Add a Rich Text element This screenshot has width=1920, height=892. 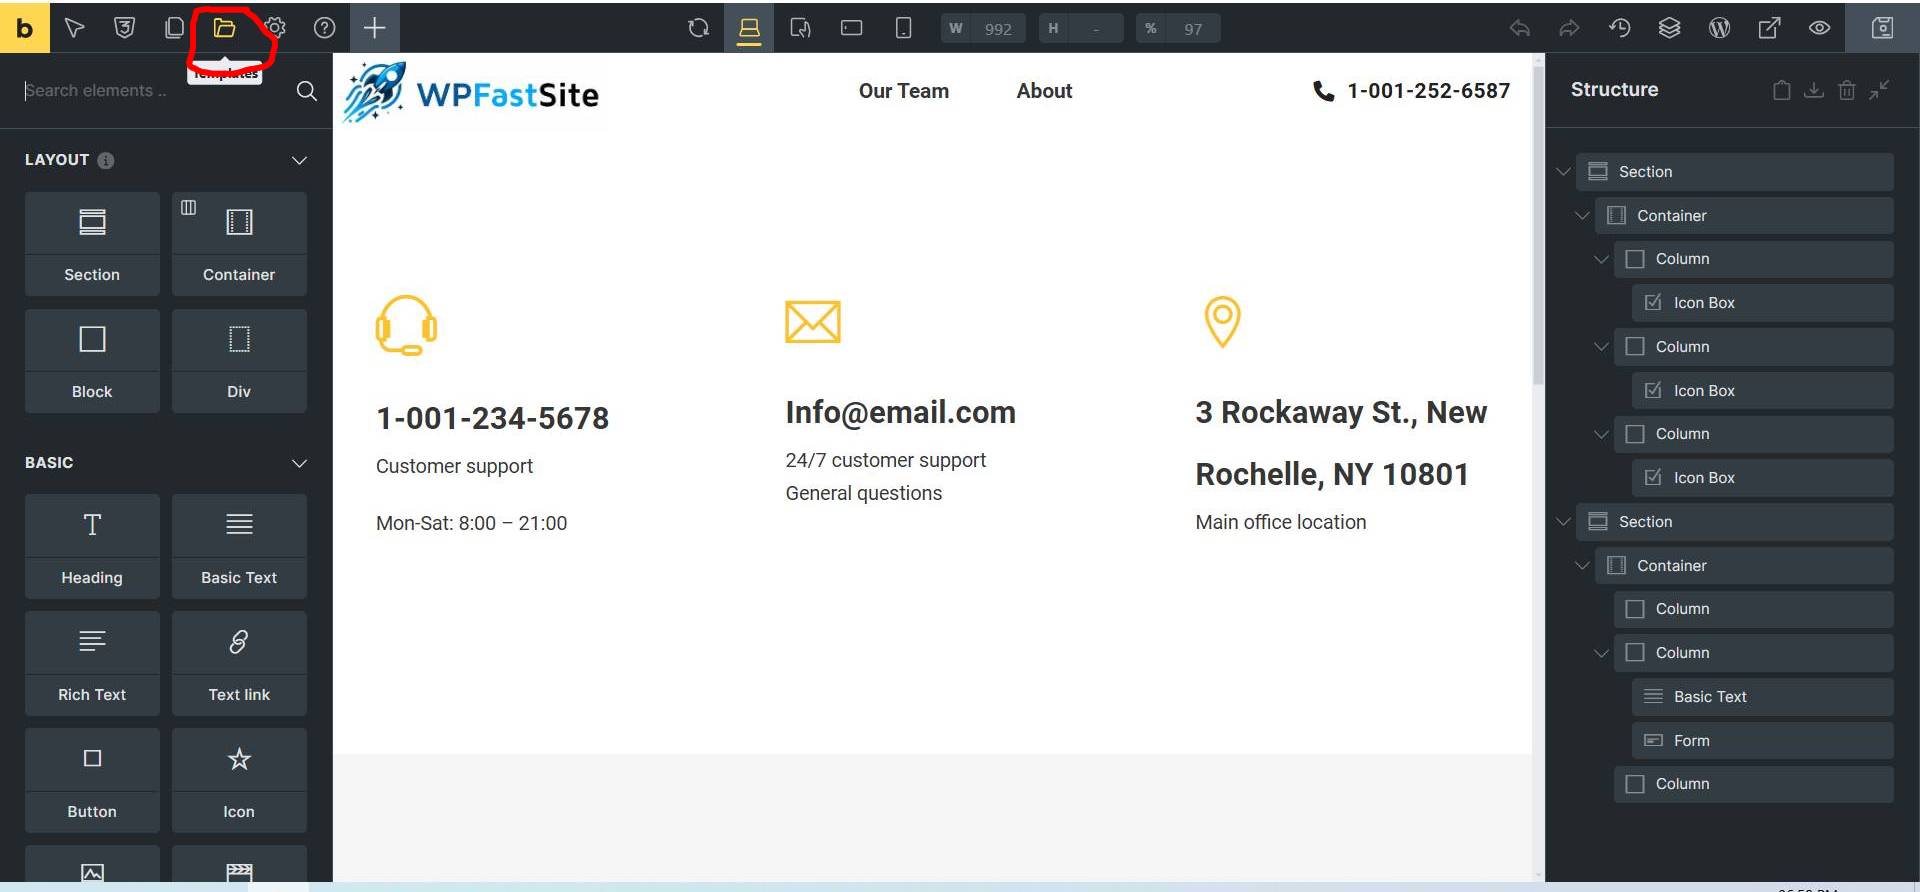[92, 663]
